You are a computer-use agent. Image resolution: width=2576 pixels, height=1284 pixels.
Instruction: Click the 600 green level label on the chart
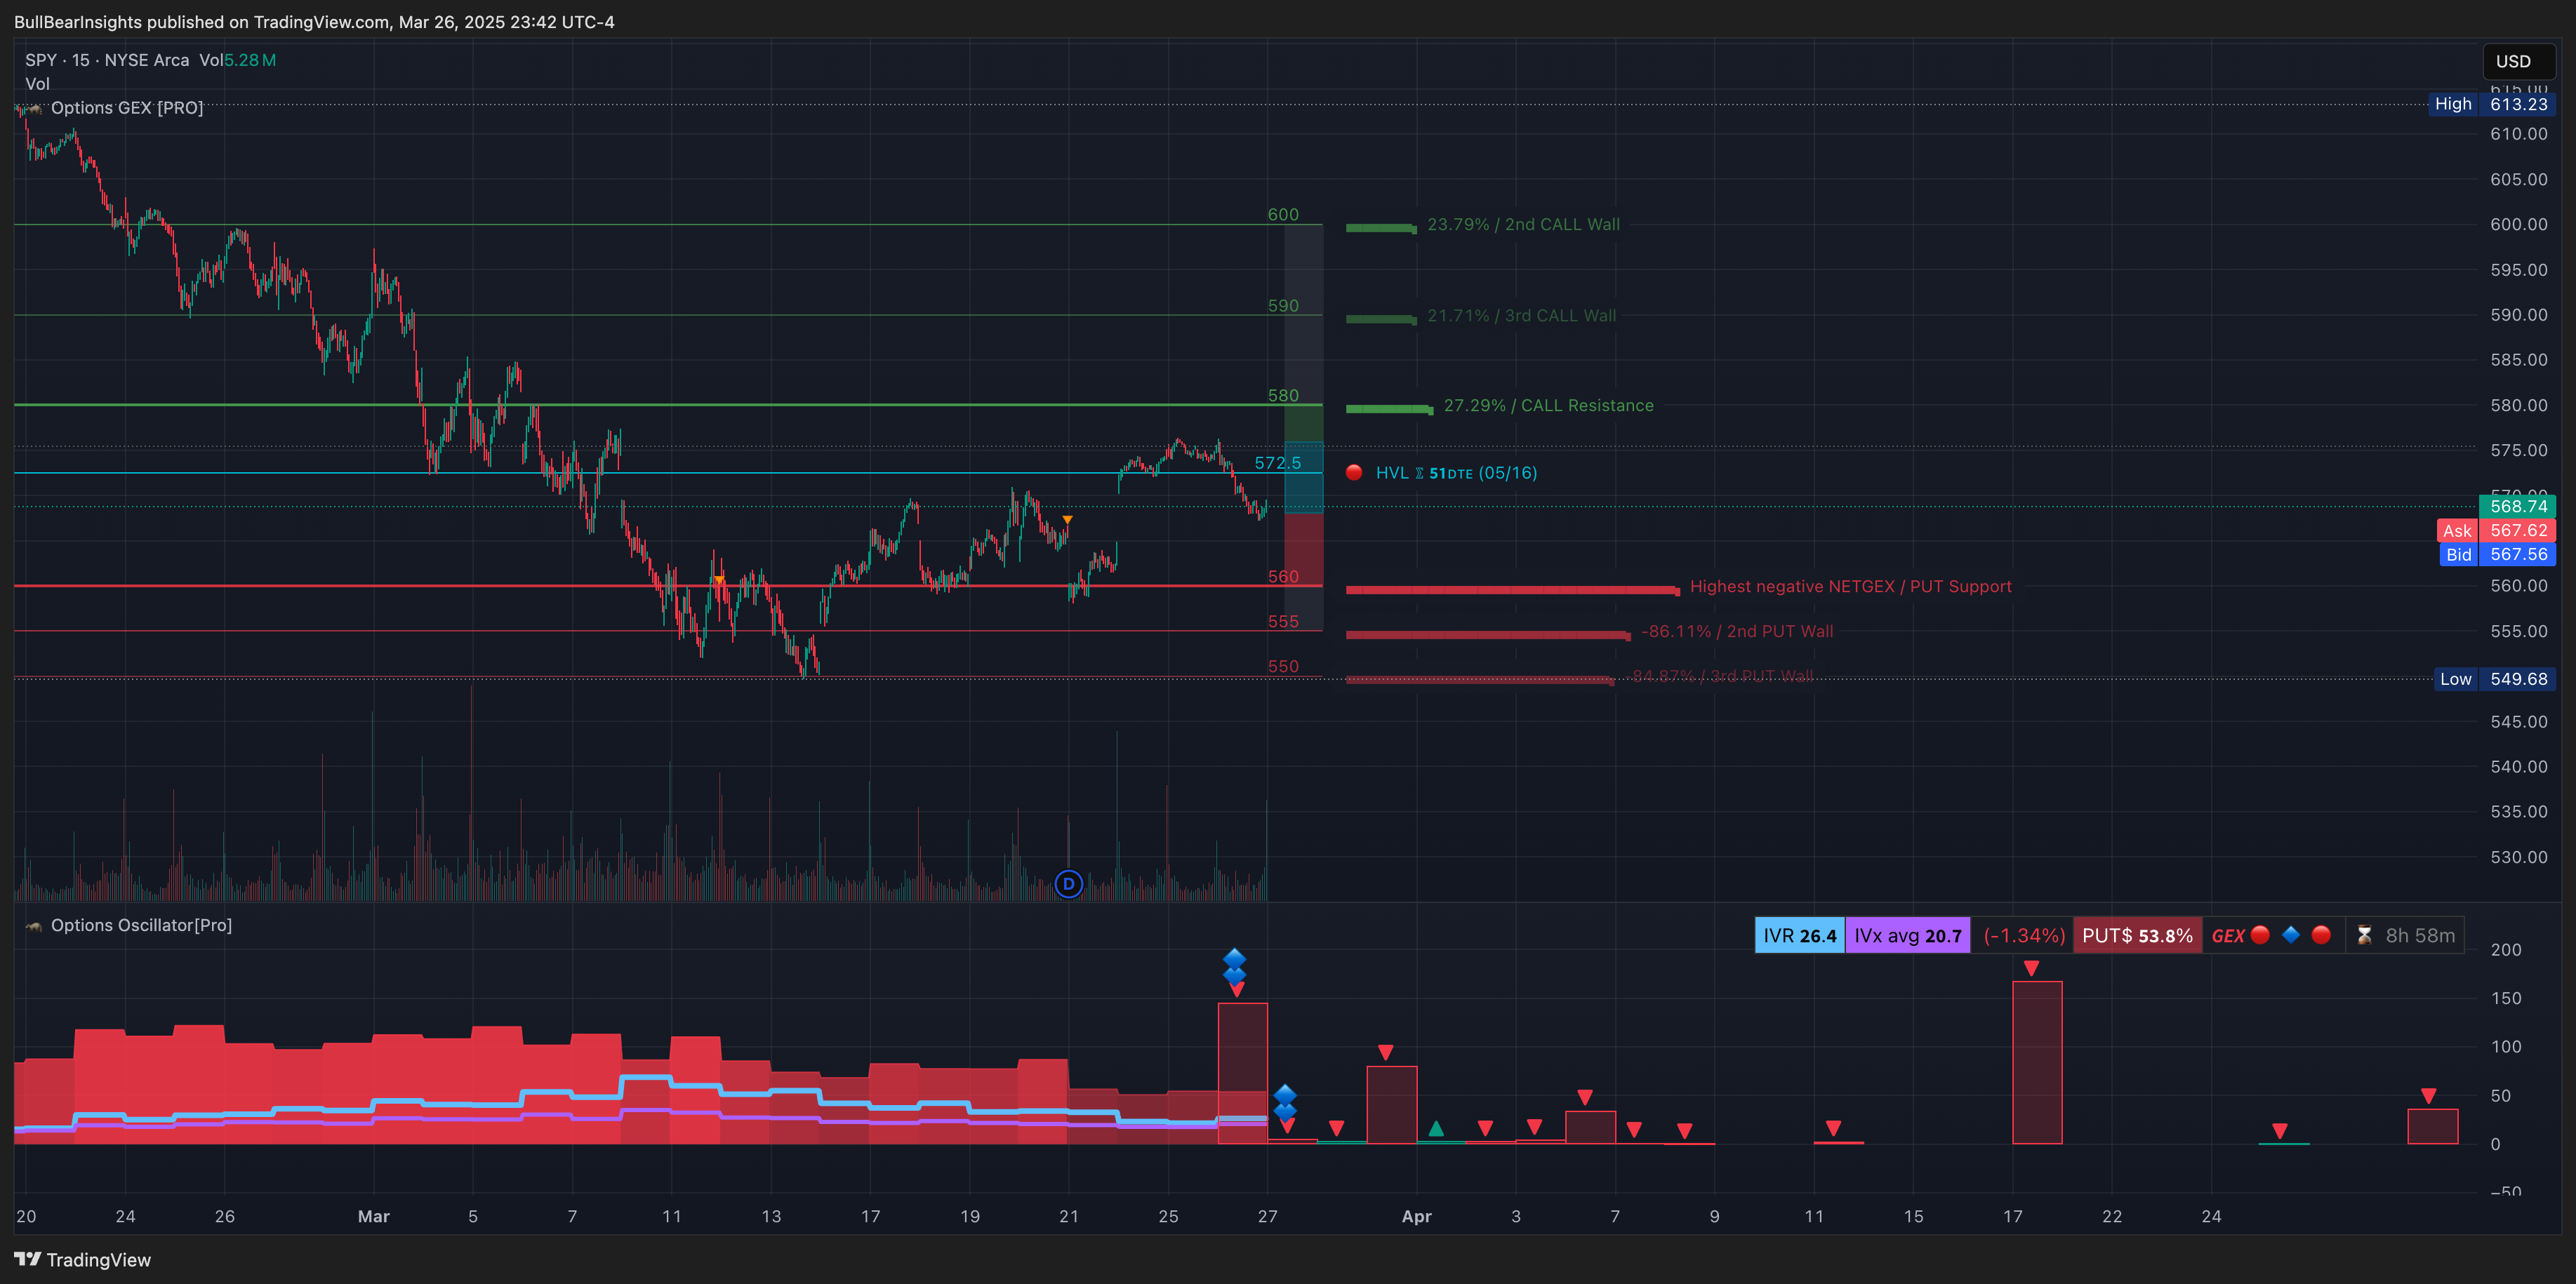click(1283, 215)
